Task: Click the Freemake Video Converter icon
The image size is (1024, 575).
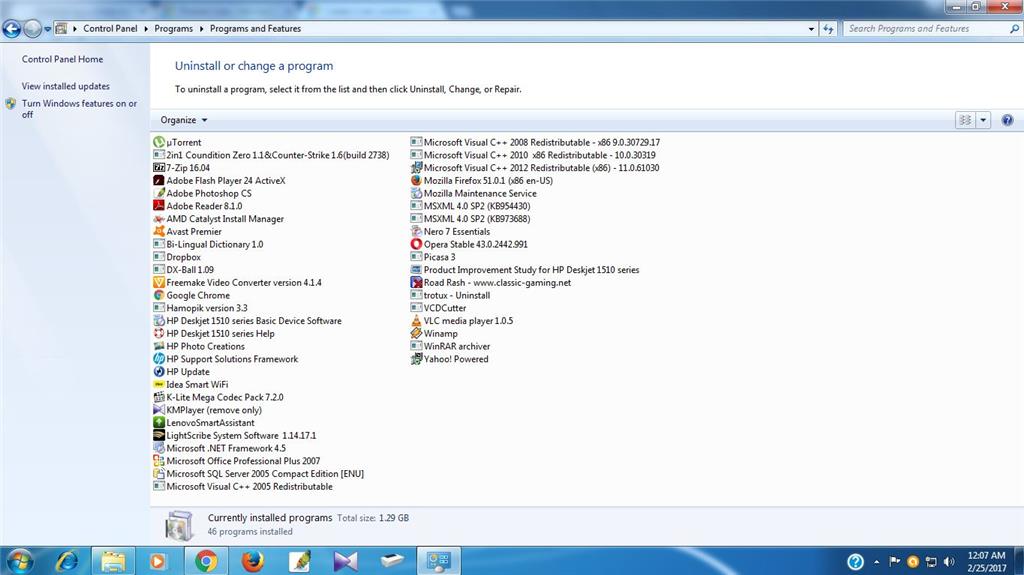Action: [x=159, y=282]
